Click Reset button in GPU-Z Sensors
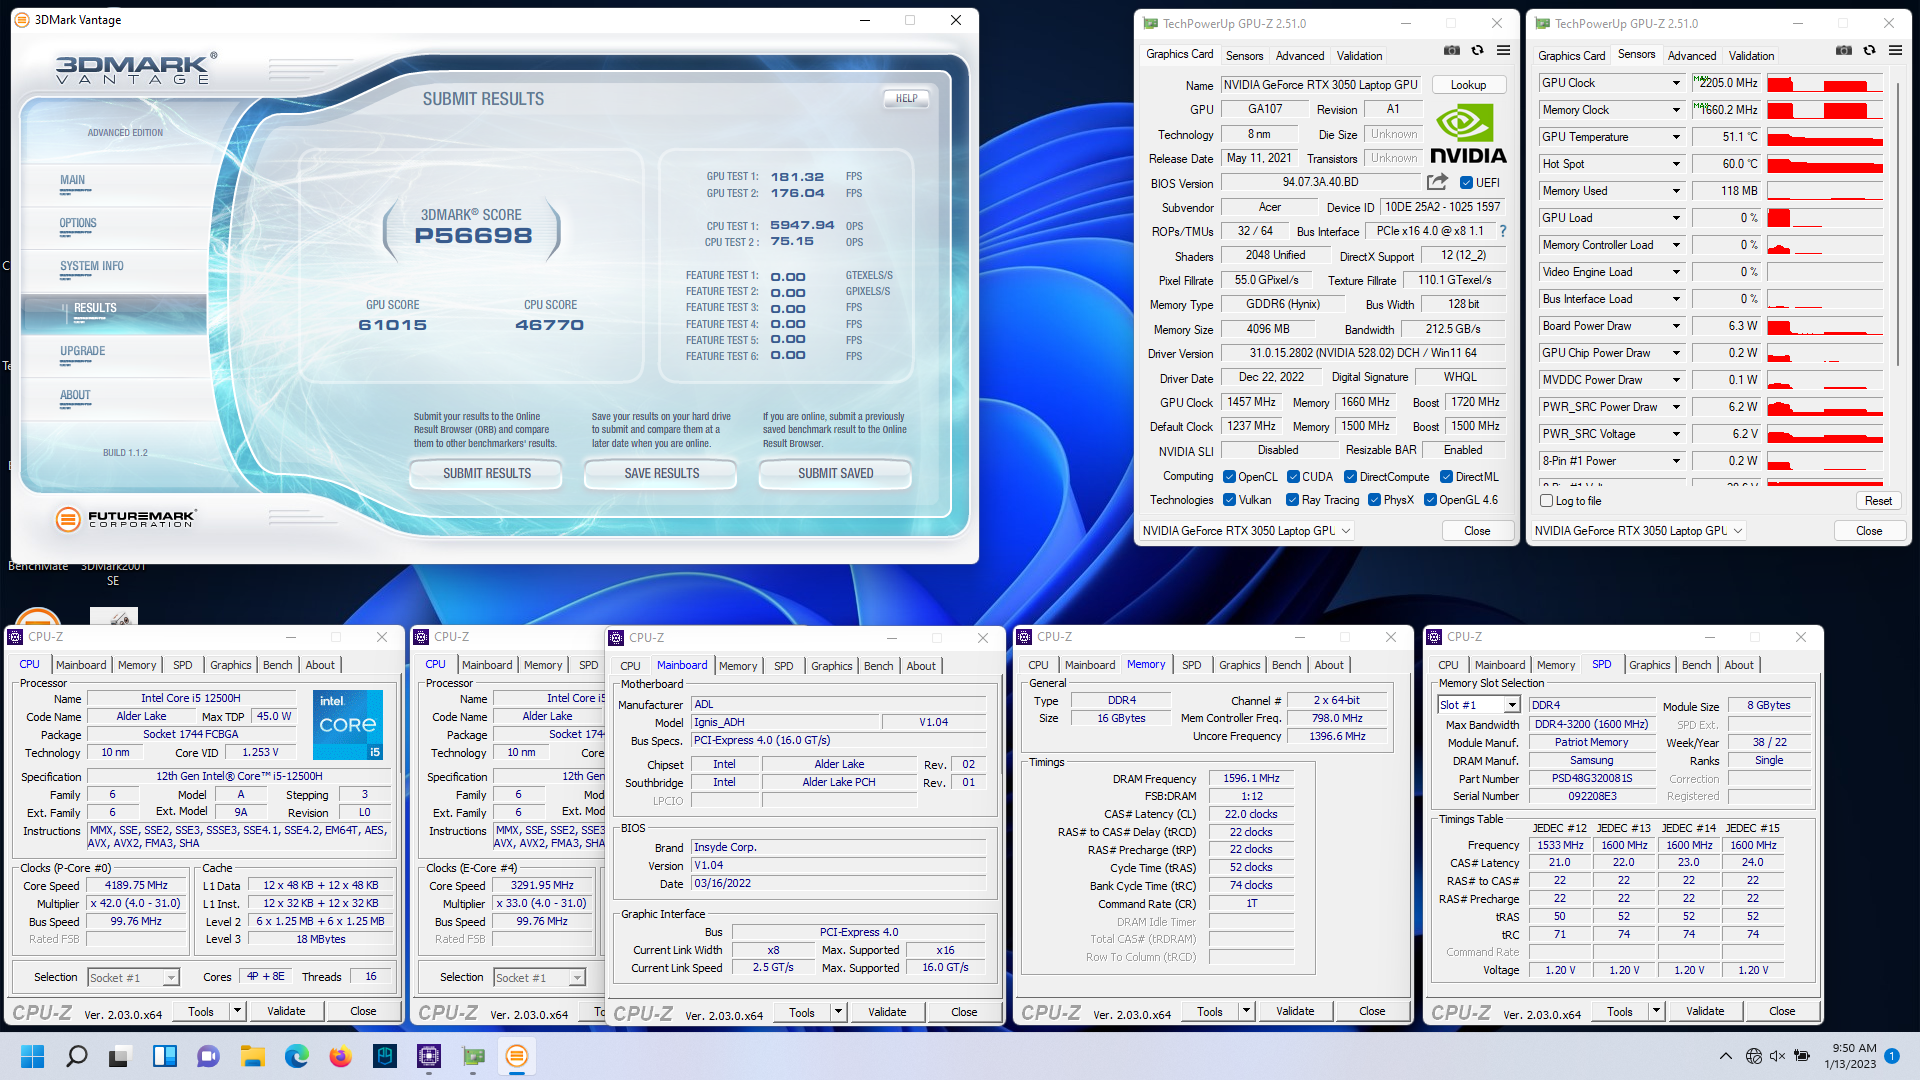 (1878, 501)
